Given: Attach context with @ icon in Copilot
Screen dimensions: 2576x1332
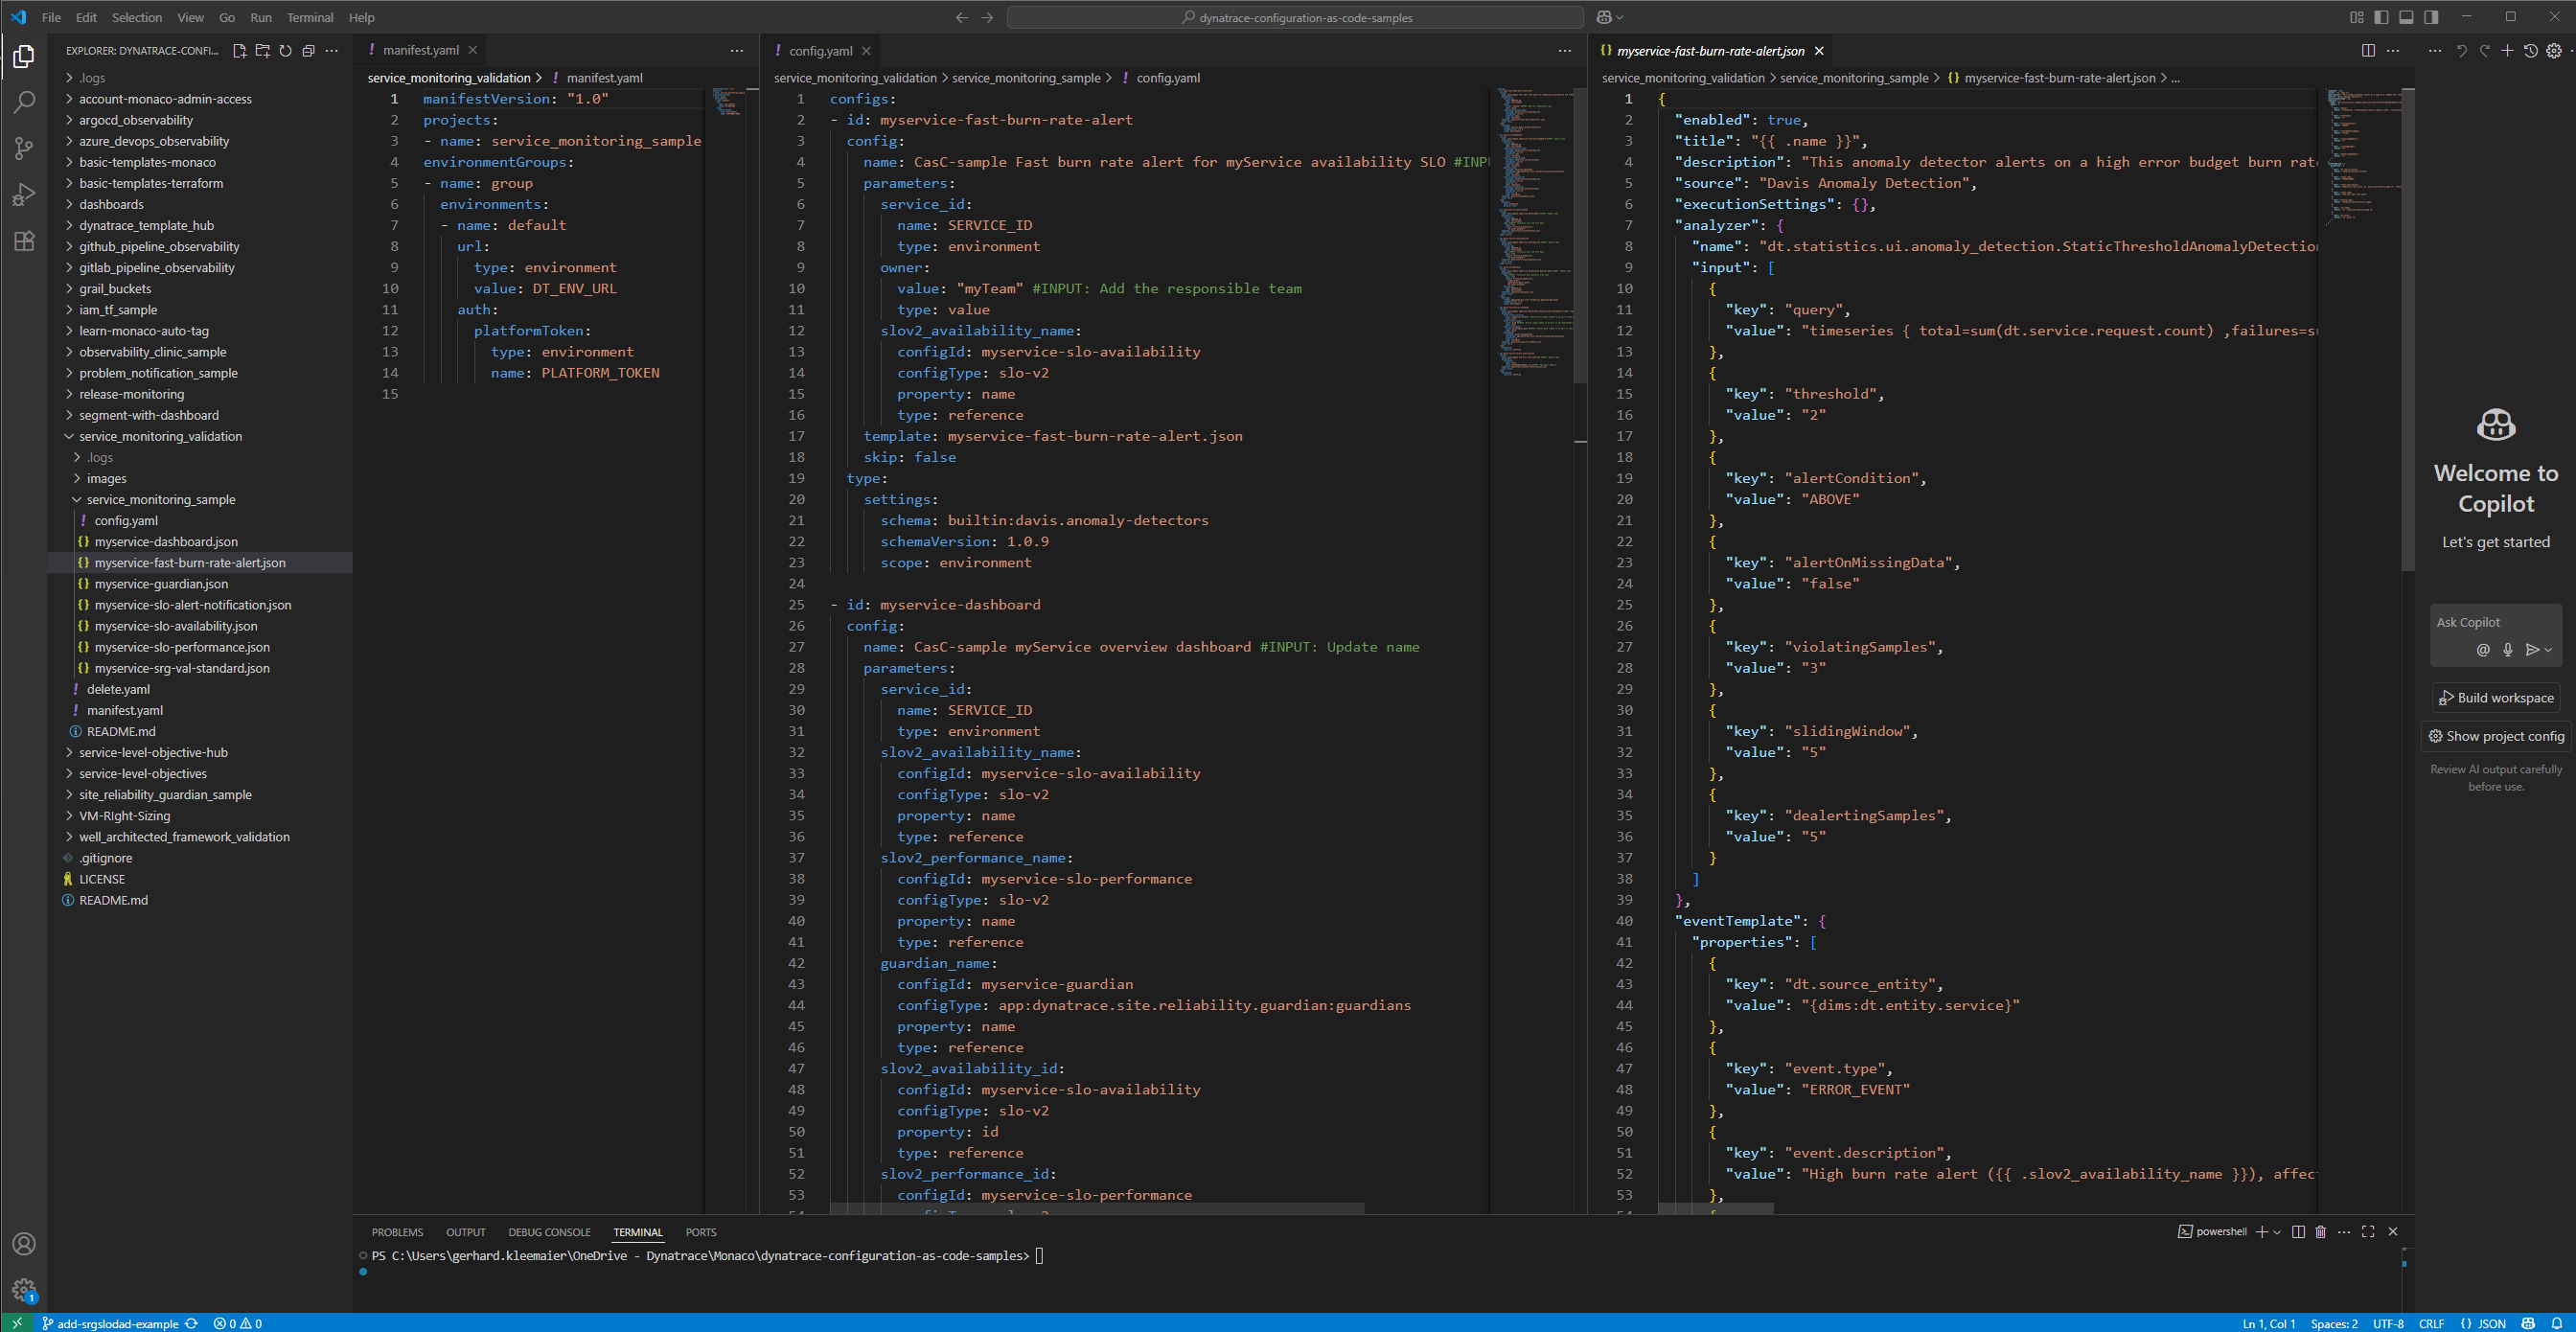Looking at the screenshot, I should (2483, 650).
